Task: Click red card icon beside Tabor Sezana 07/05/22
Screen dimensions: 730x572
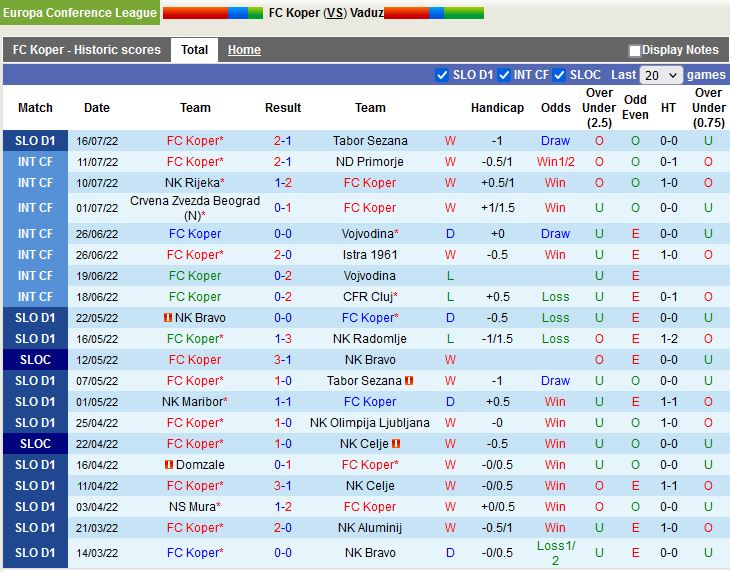Action: [409, 381]
